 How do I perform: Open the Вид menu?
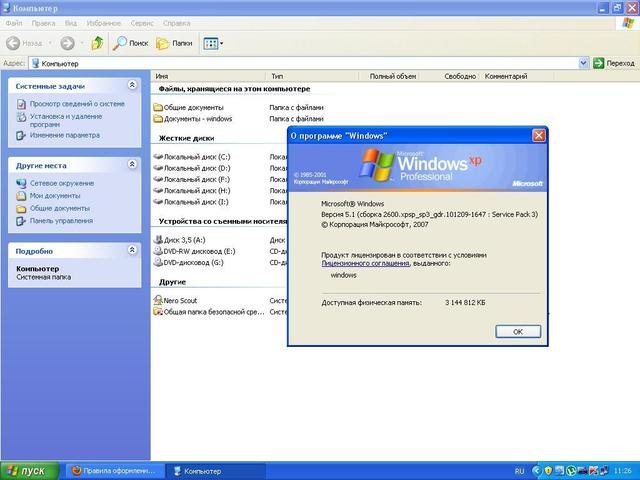pyautogui.click(x=70, y=21)
